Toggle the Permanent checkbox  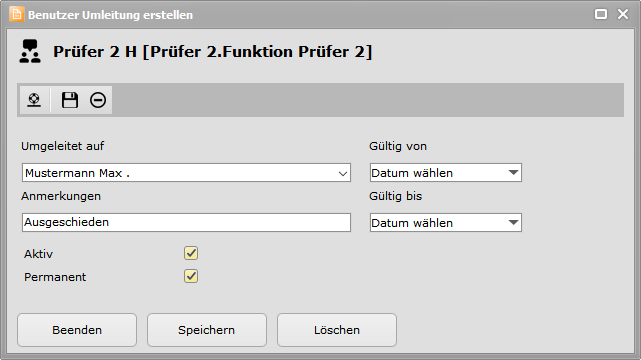point(191,276)
